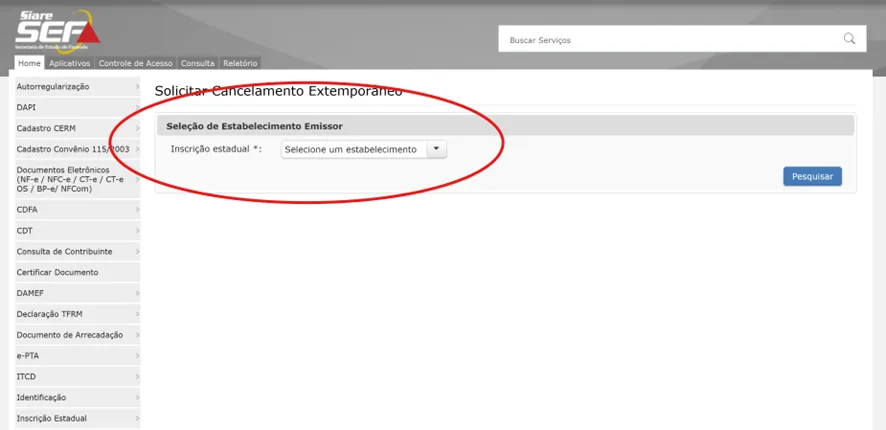
Task: Click the Inscrição estadual field label
Action: click(x=216, y=149)
